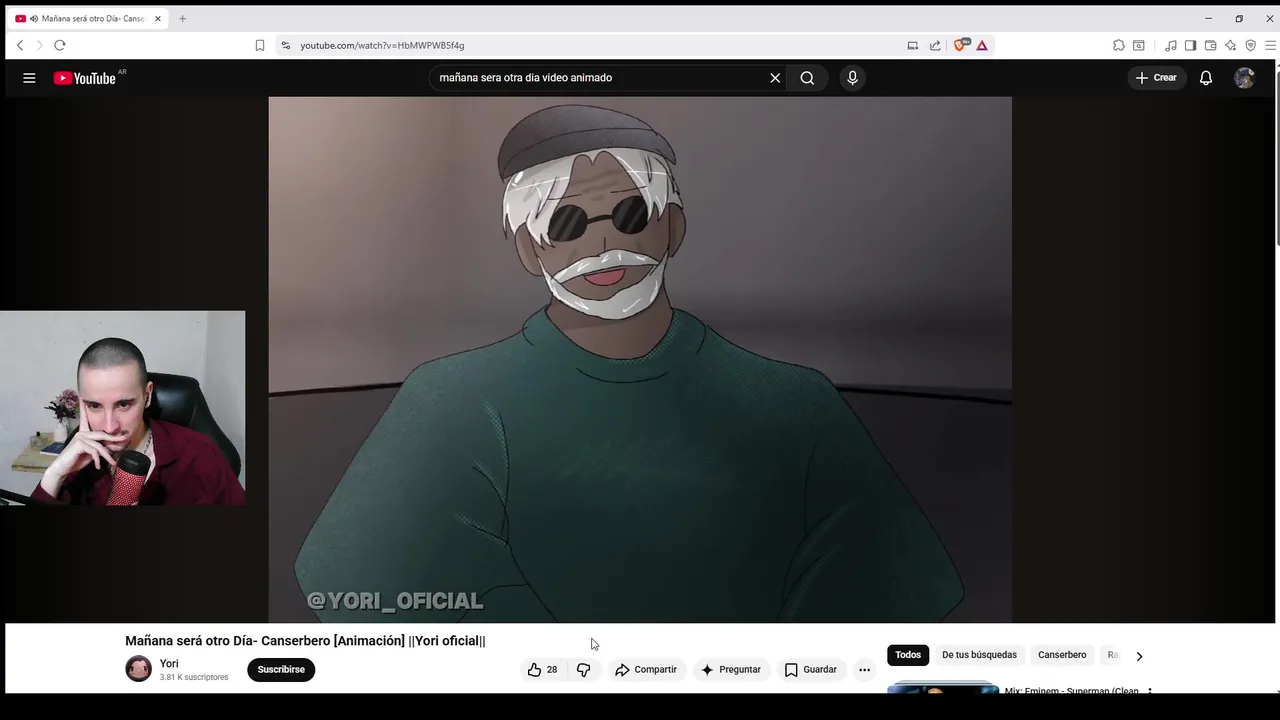The width and height of the screenshot is (1280, 720).
Task: Select the Mañana será otro Día tab
Action: click(x=88, y=18)
